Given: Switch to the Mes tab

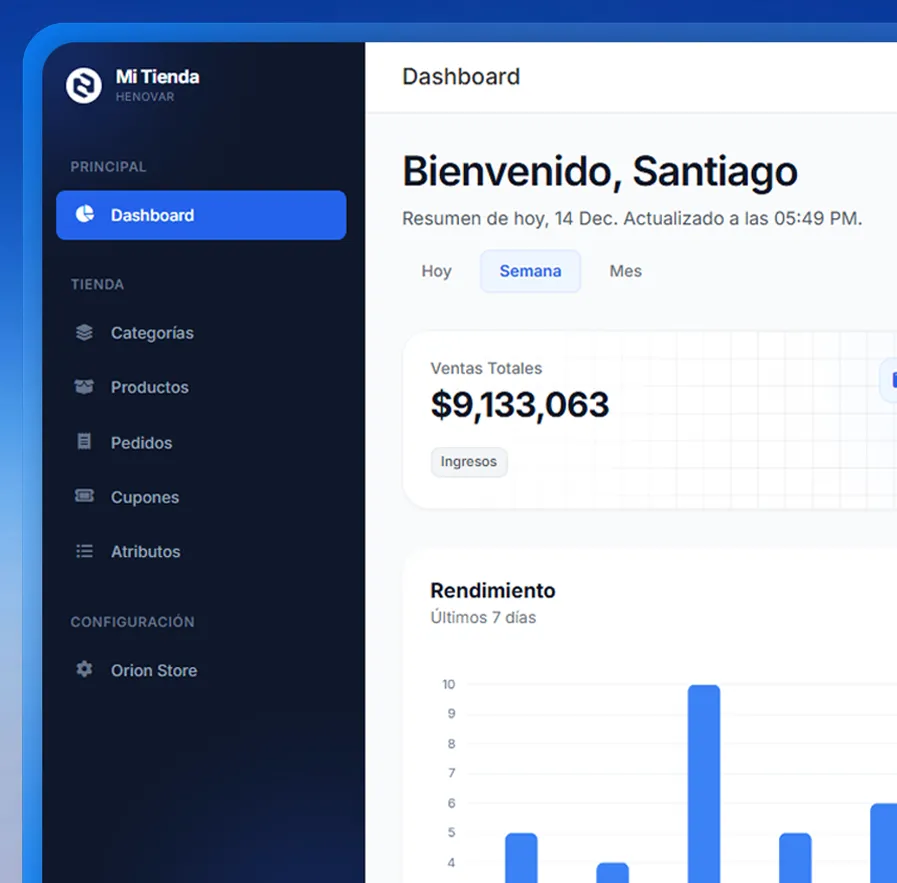Looking at the screenshot, I should pyautogui.click(x=625, y=271).
